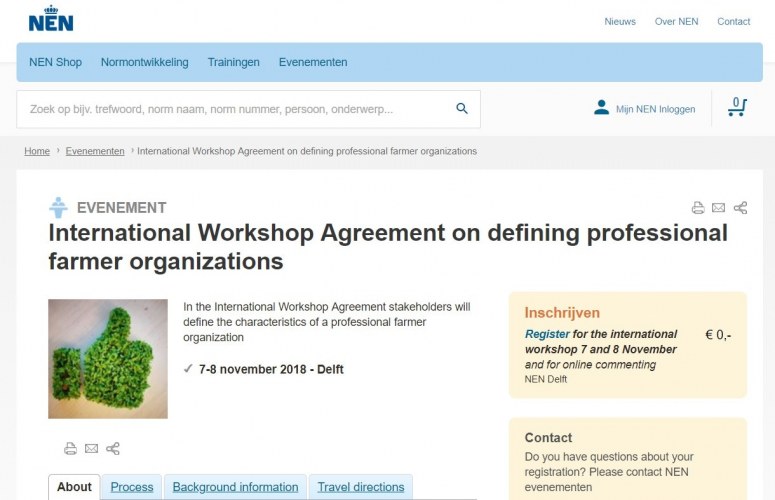Click the current page title in the breadcrumb
Image resolution: width=775 pixels, height=500 pixels.
pyautogui.click(x=307, y=151)
